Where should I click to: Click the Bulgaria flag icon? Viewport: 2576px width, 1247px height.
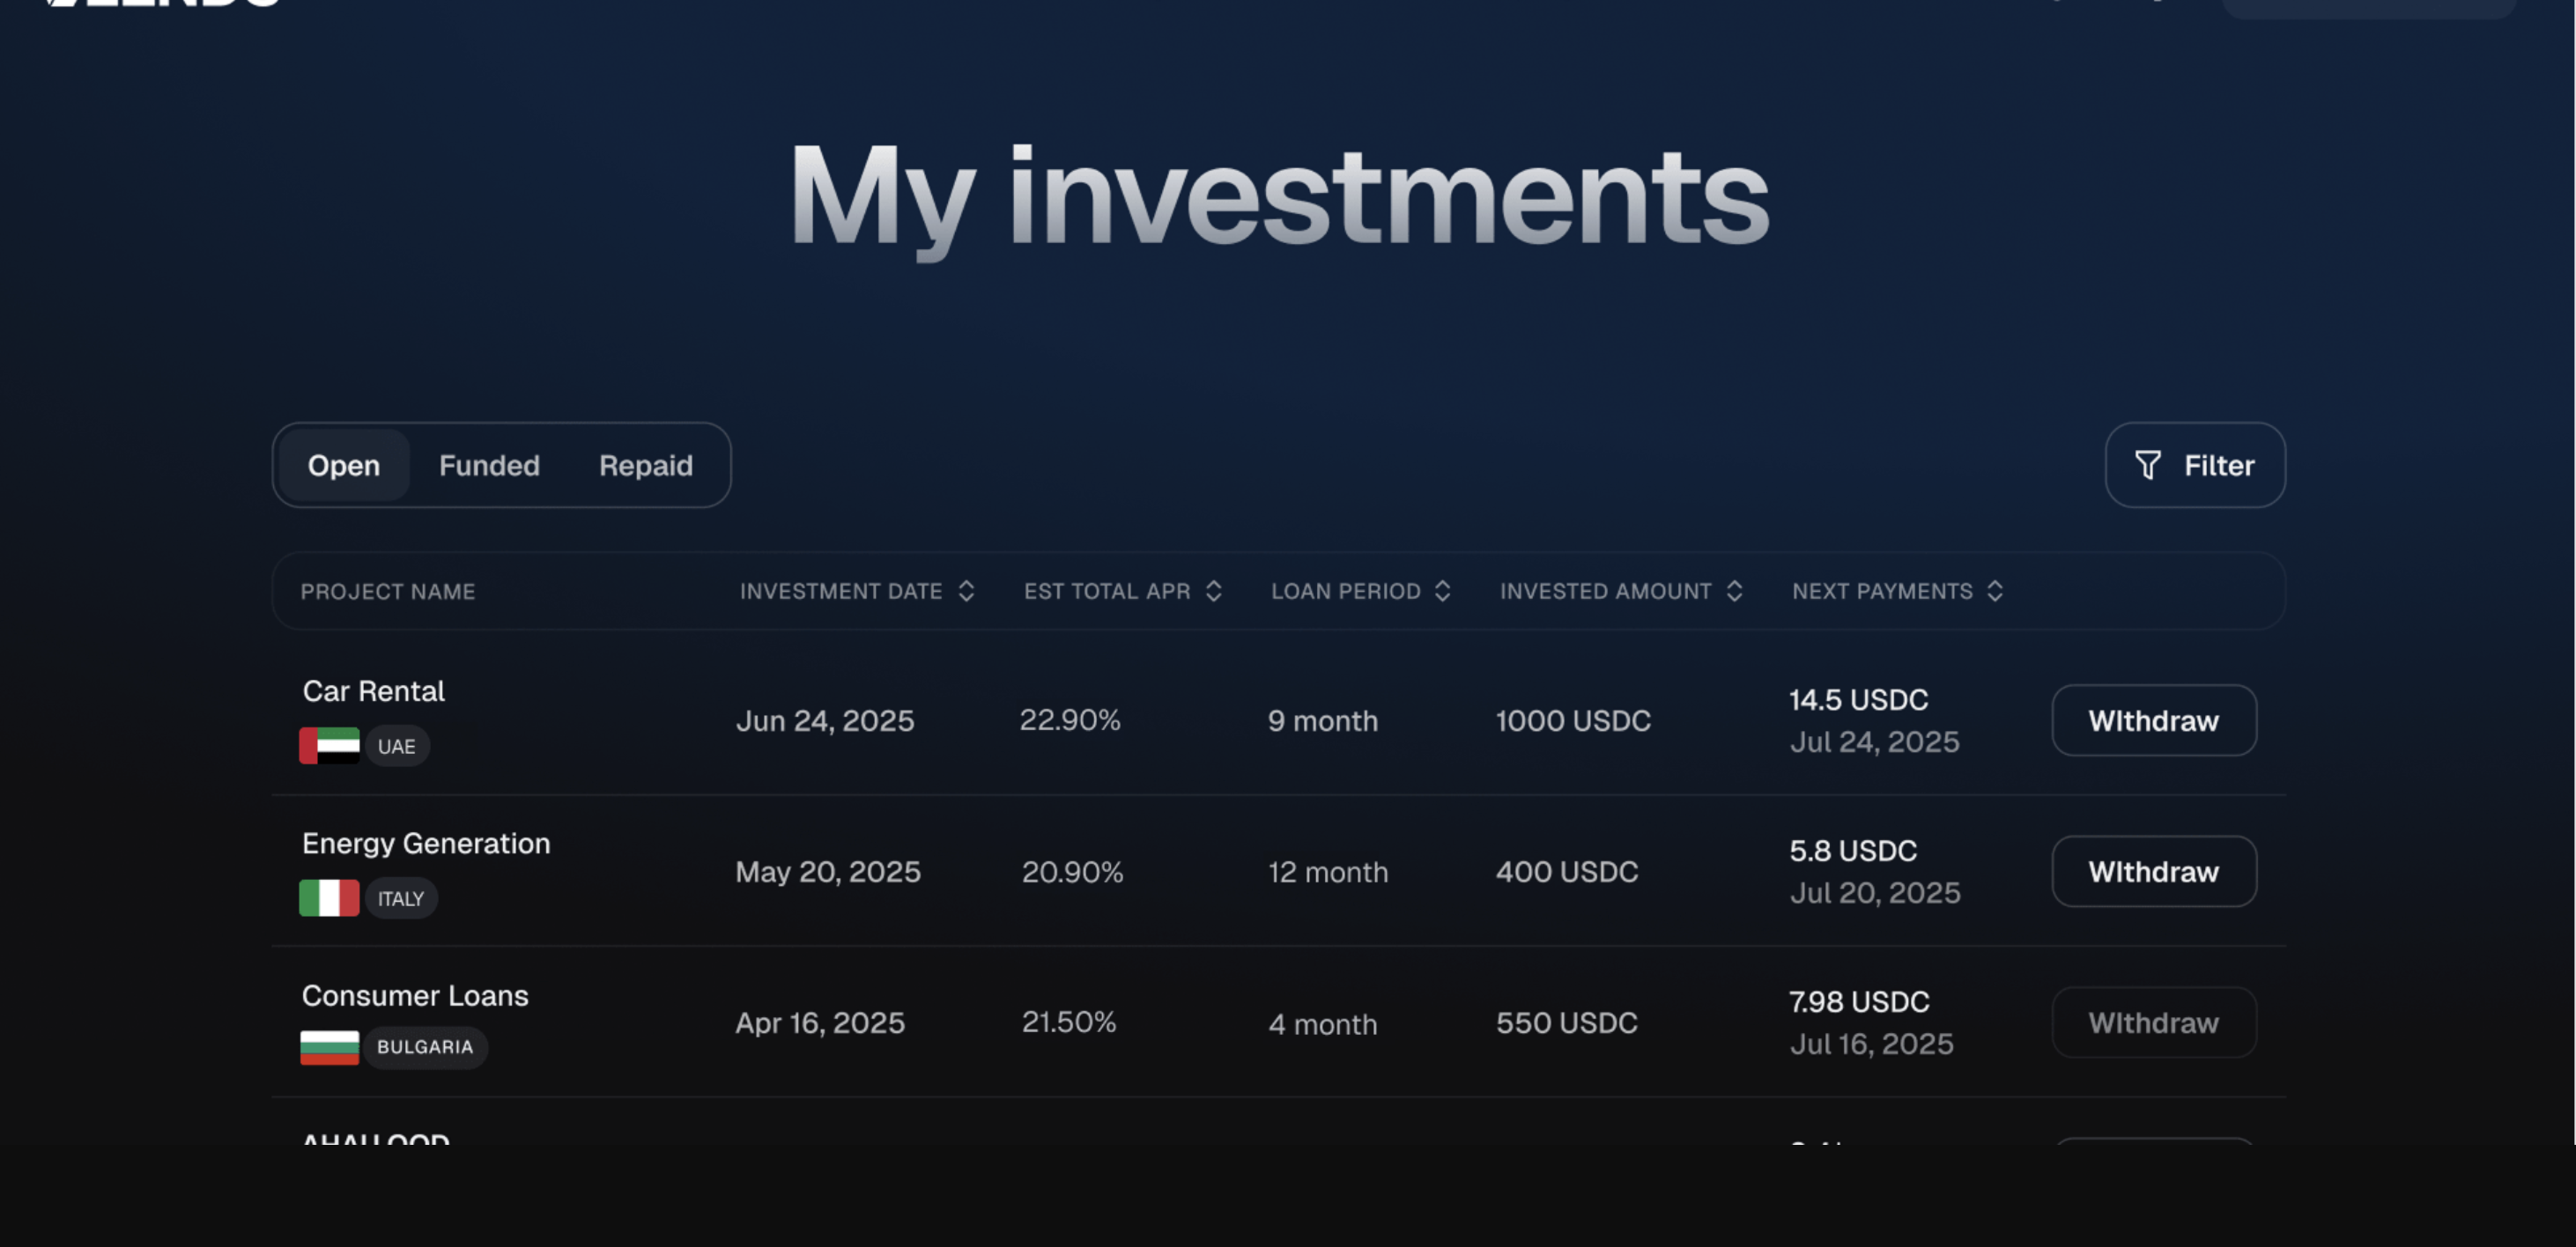click(329, 1047)
